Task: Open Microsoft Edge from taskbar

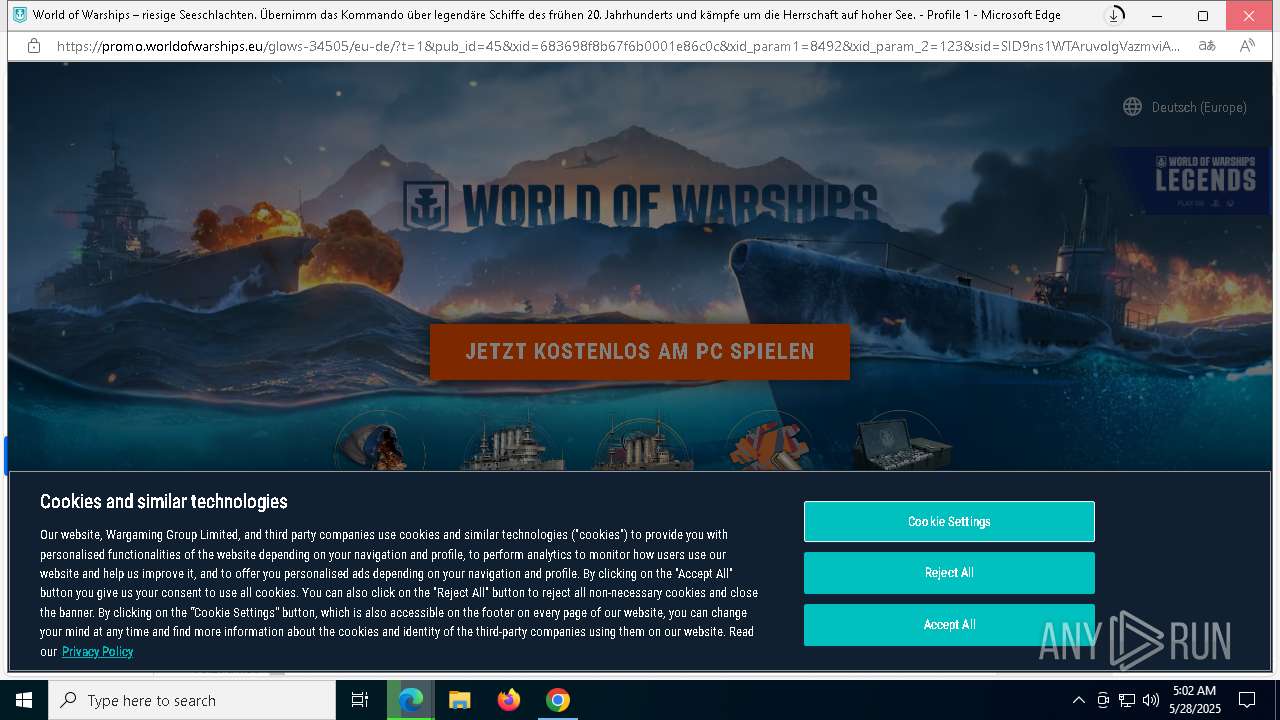Action: 411,700
